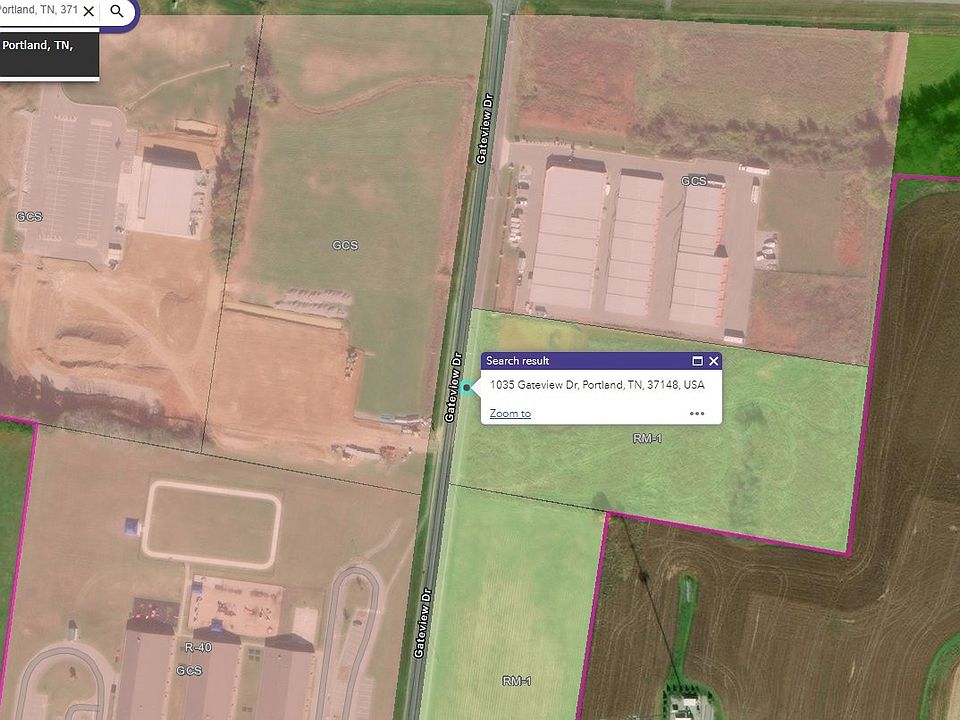Viewport: 960px width, 720px height.
Task: Click the oval running track on the map
Action: [x=212, y=525]
